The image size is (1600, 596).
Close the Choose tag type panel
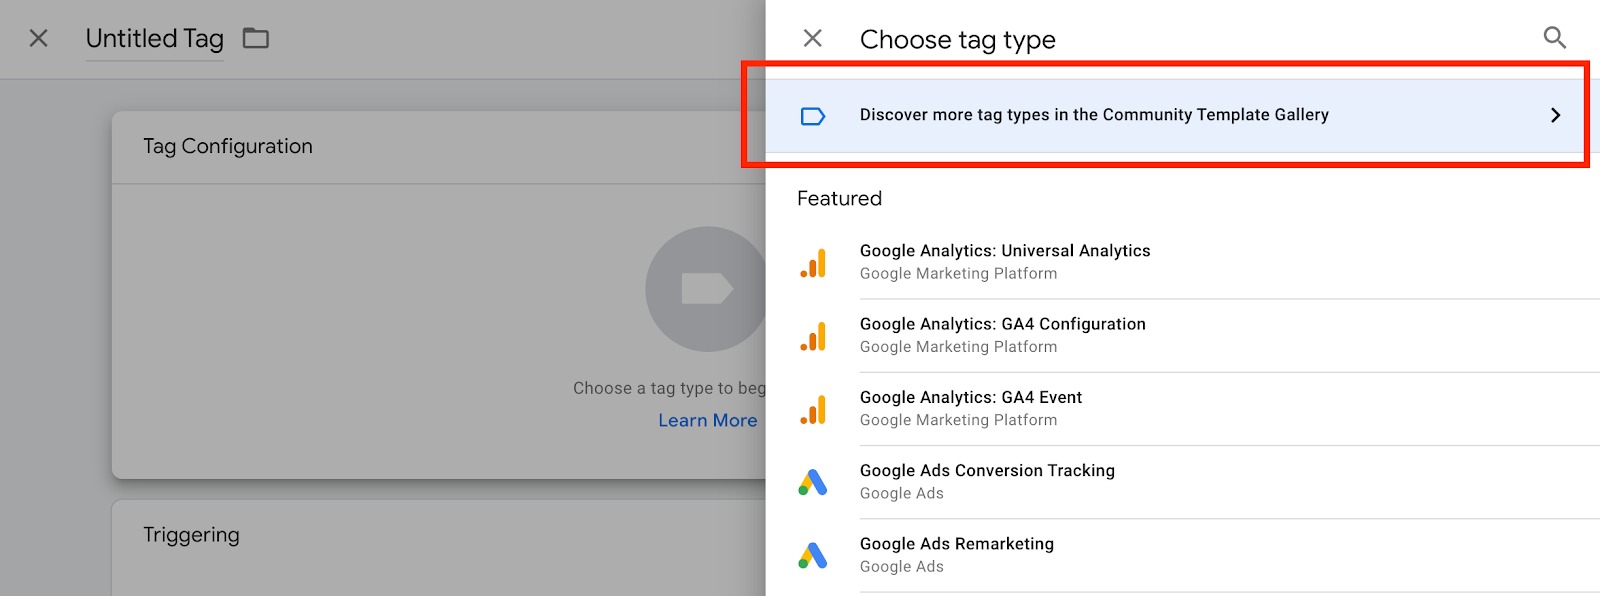pyautogui.click(x=813, y=38)
